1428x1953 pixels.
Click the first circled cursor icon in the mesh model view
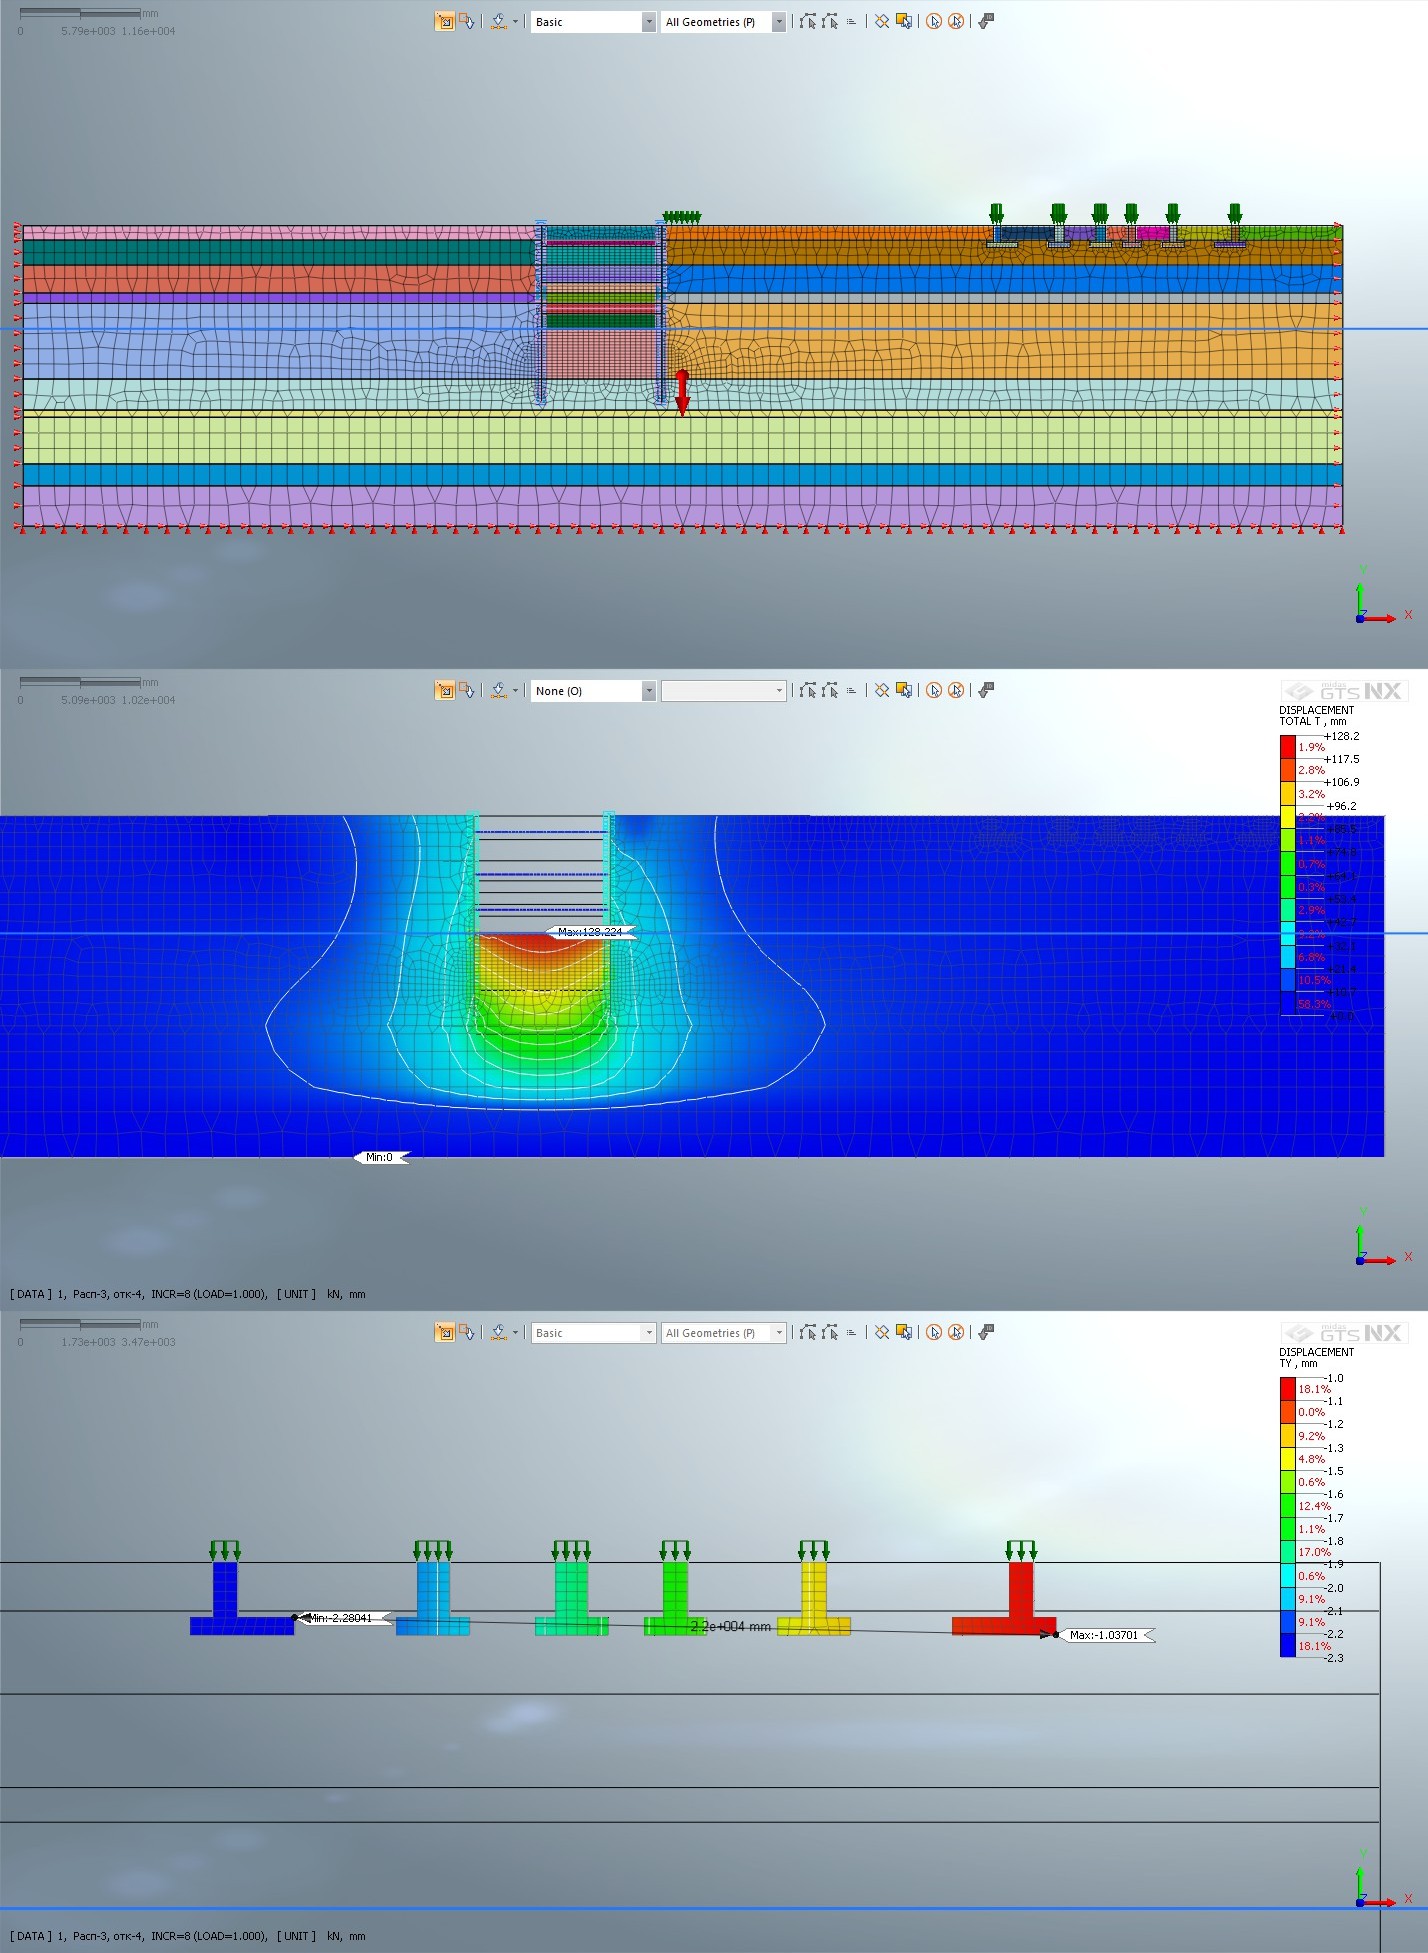coord(934,21)
